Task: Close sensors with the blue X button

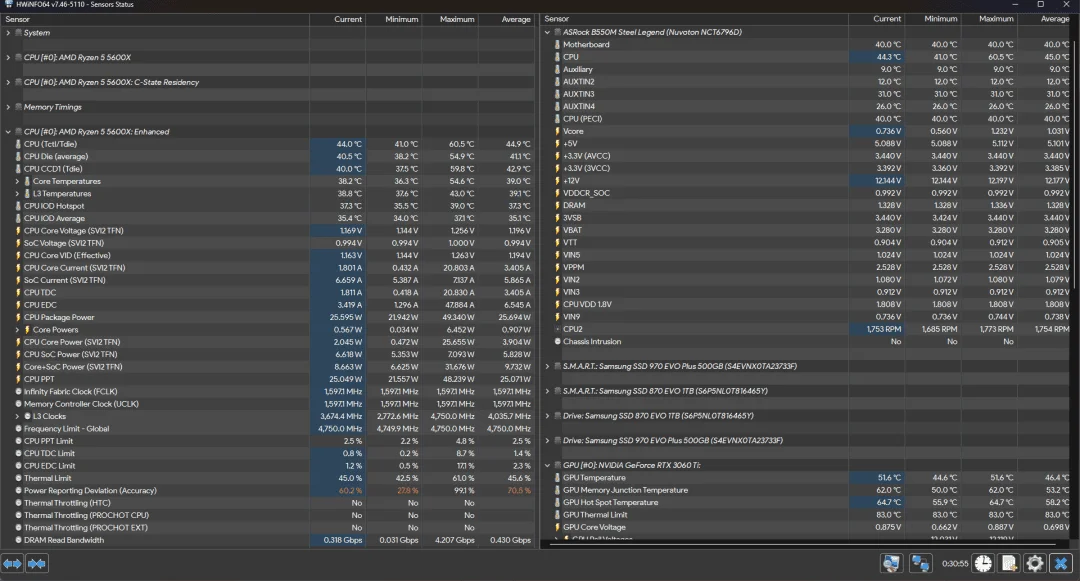Action: tap(1061, 563)
